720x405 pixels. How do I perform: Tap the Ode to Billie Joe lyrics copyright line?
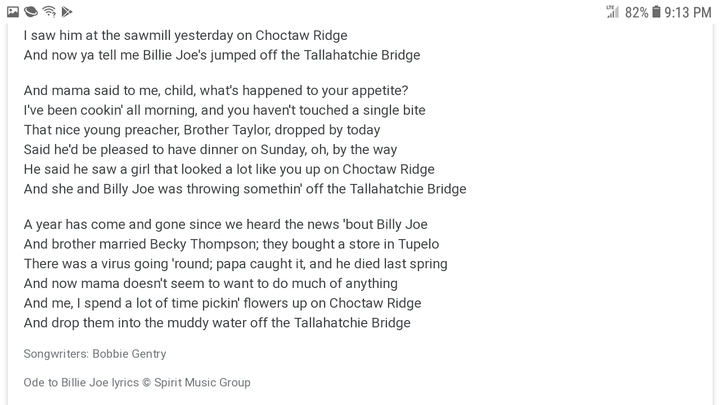[x=137, y=382]
